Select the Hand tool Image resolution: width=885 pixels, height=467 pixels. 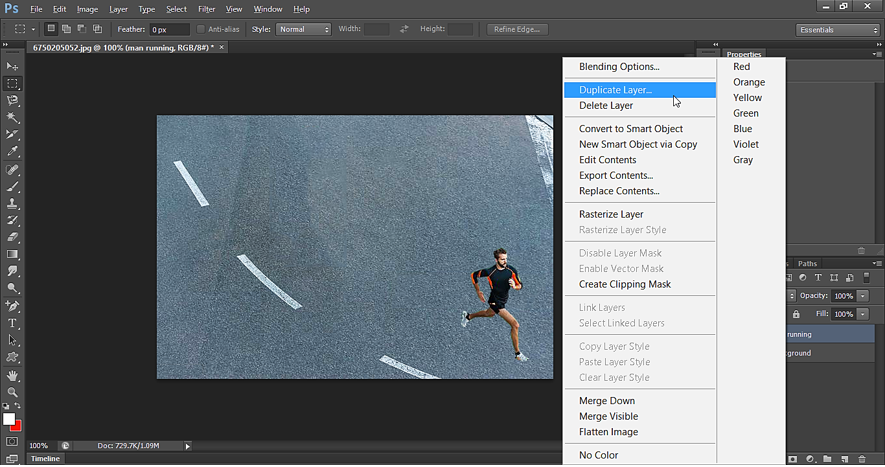[13, 375]
